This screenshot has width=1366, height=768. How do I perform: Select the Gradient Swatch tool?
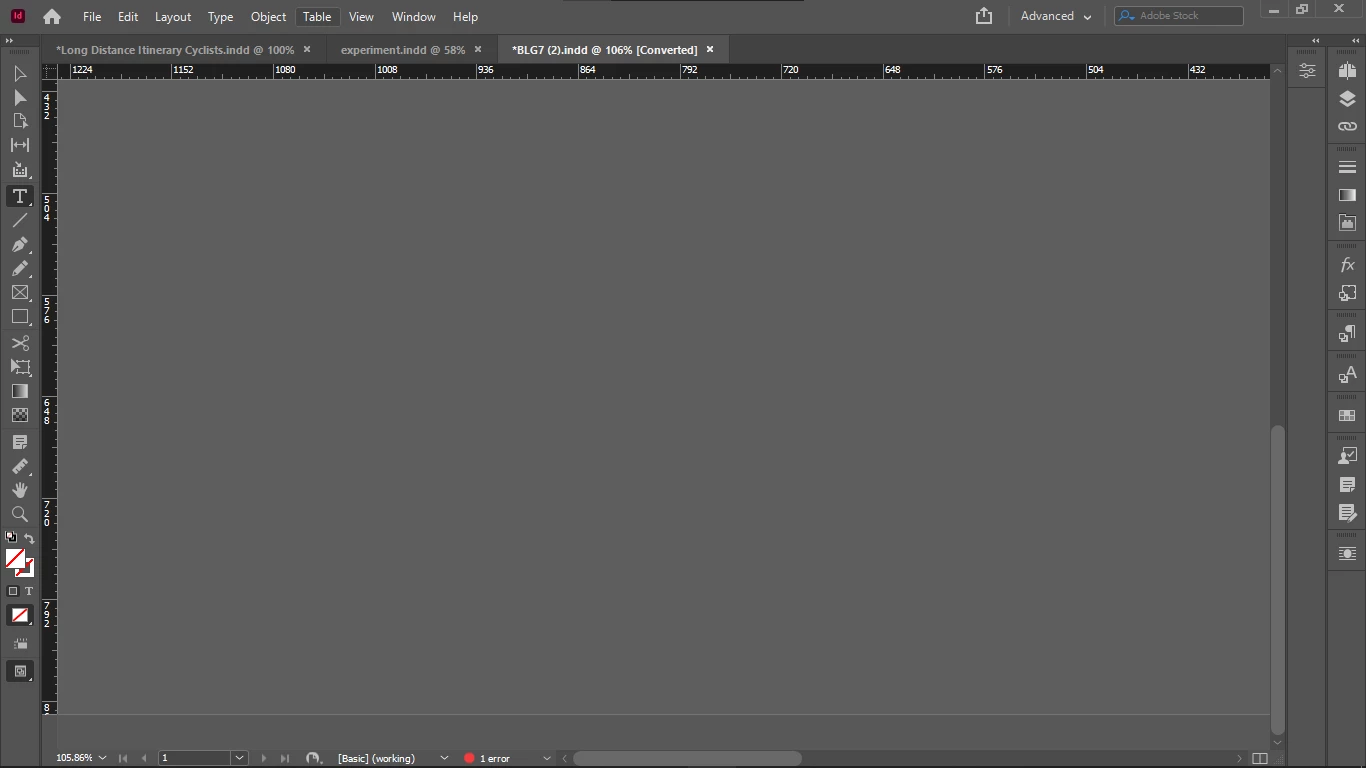[19, 391]
